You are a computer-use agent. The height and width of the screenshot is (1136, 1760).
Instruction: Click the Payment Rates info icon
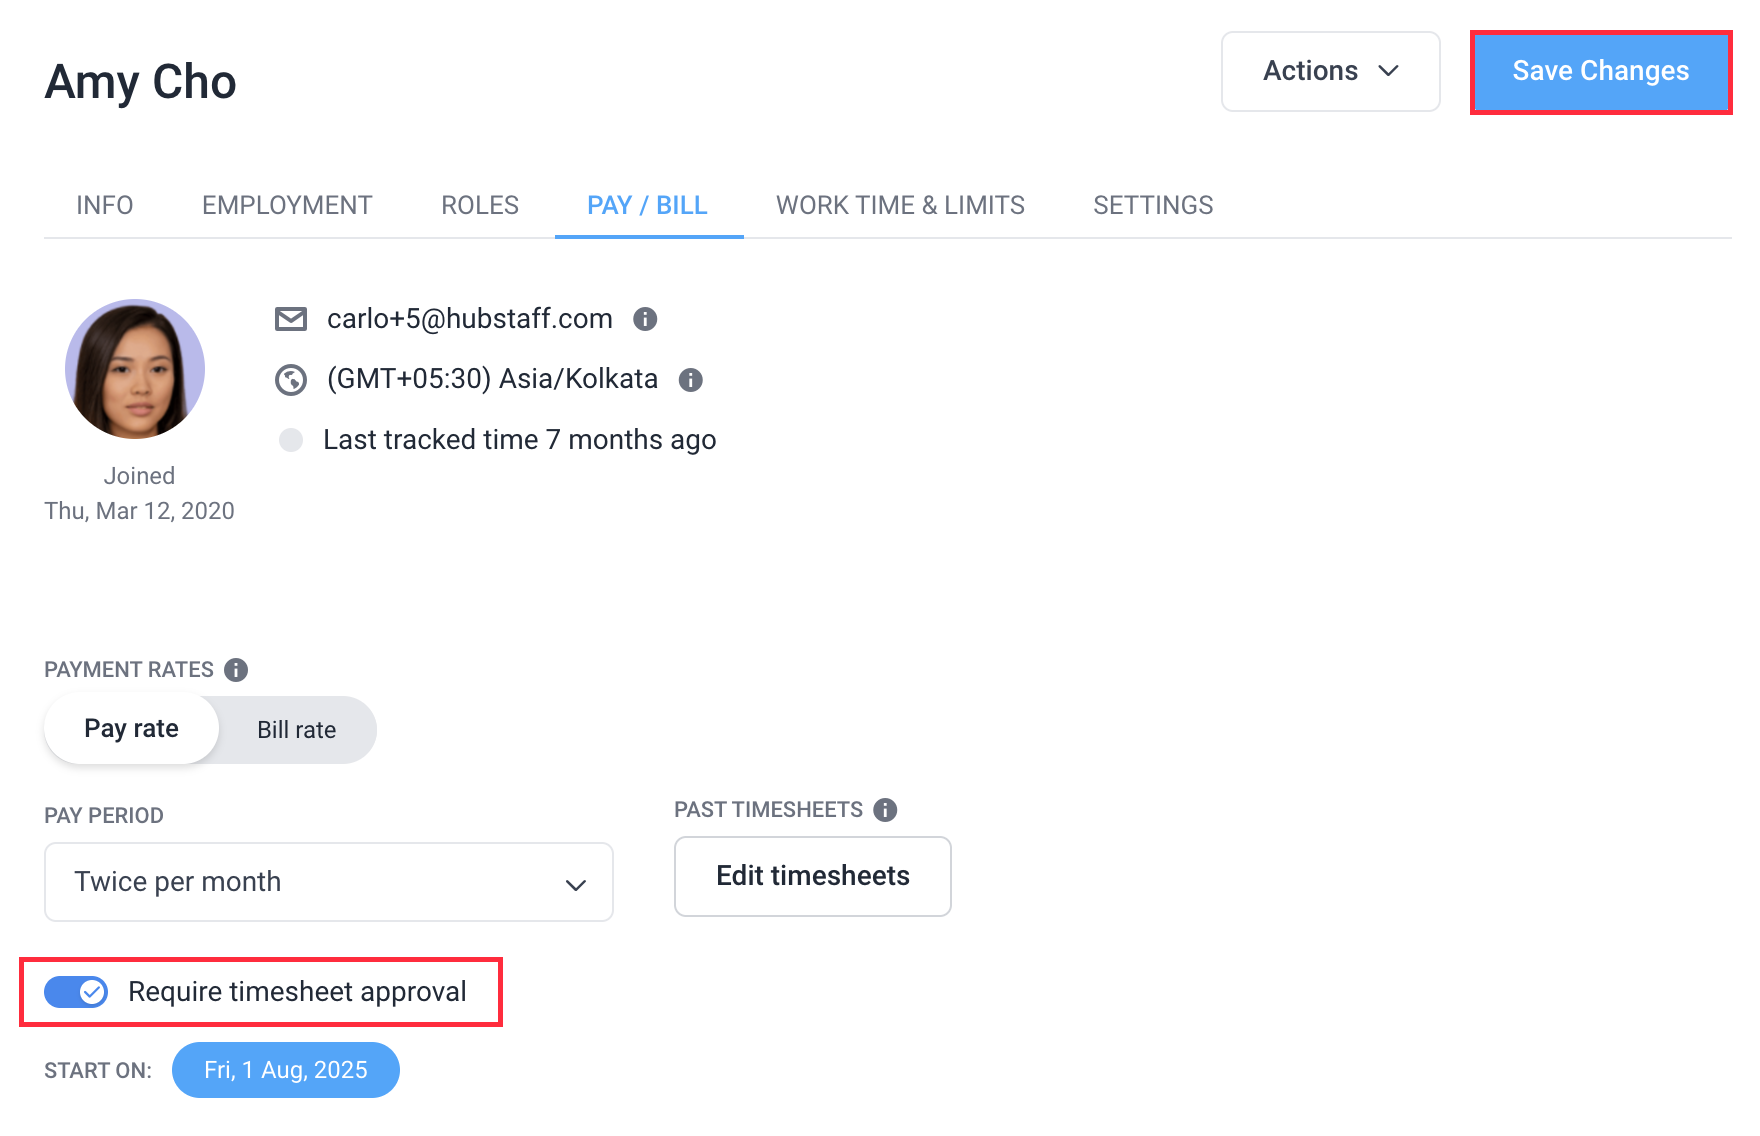pos(236,670)
